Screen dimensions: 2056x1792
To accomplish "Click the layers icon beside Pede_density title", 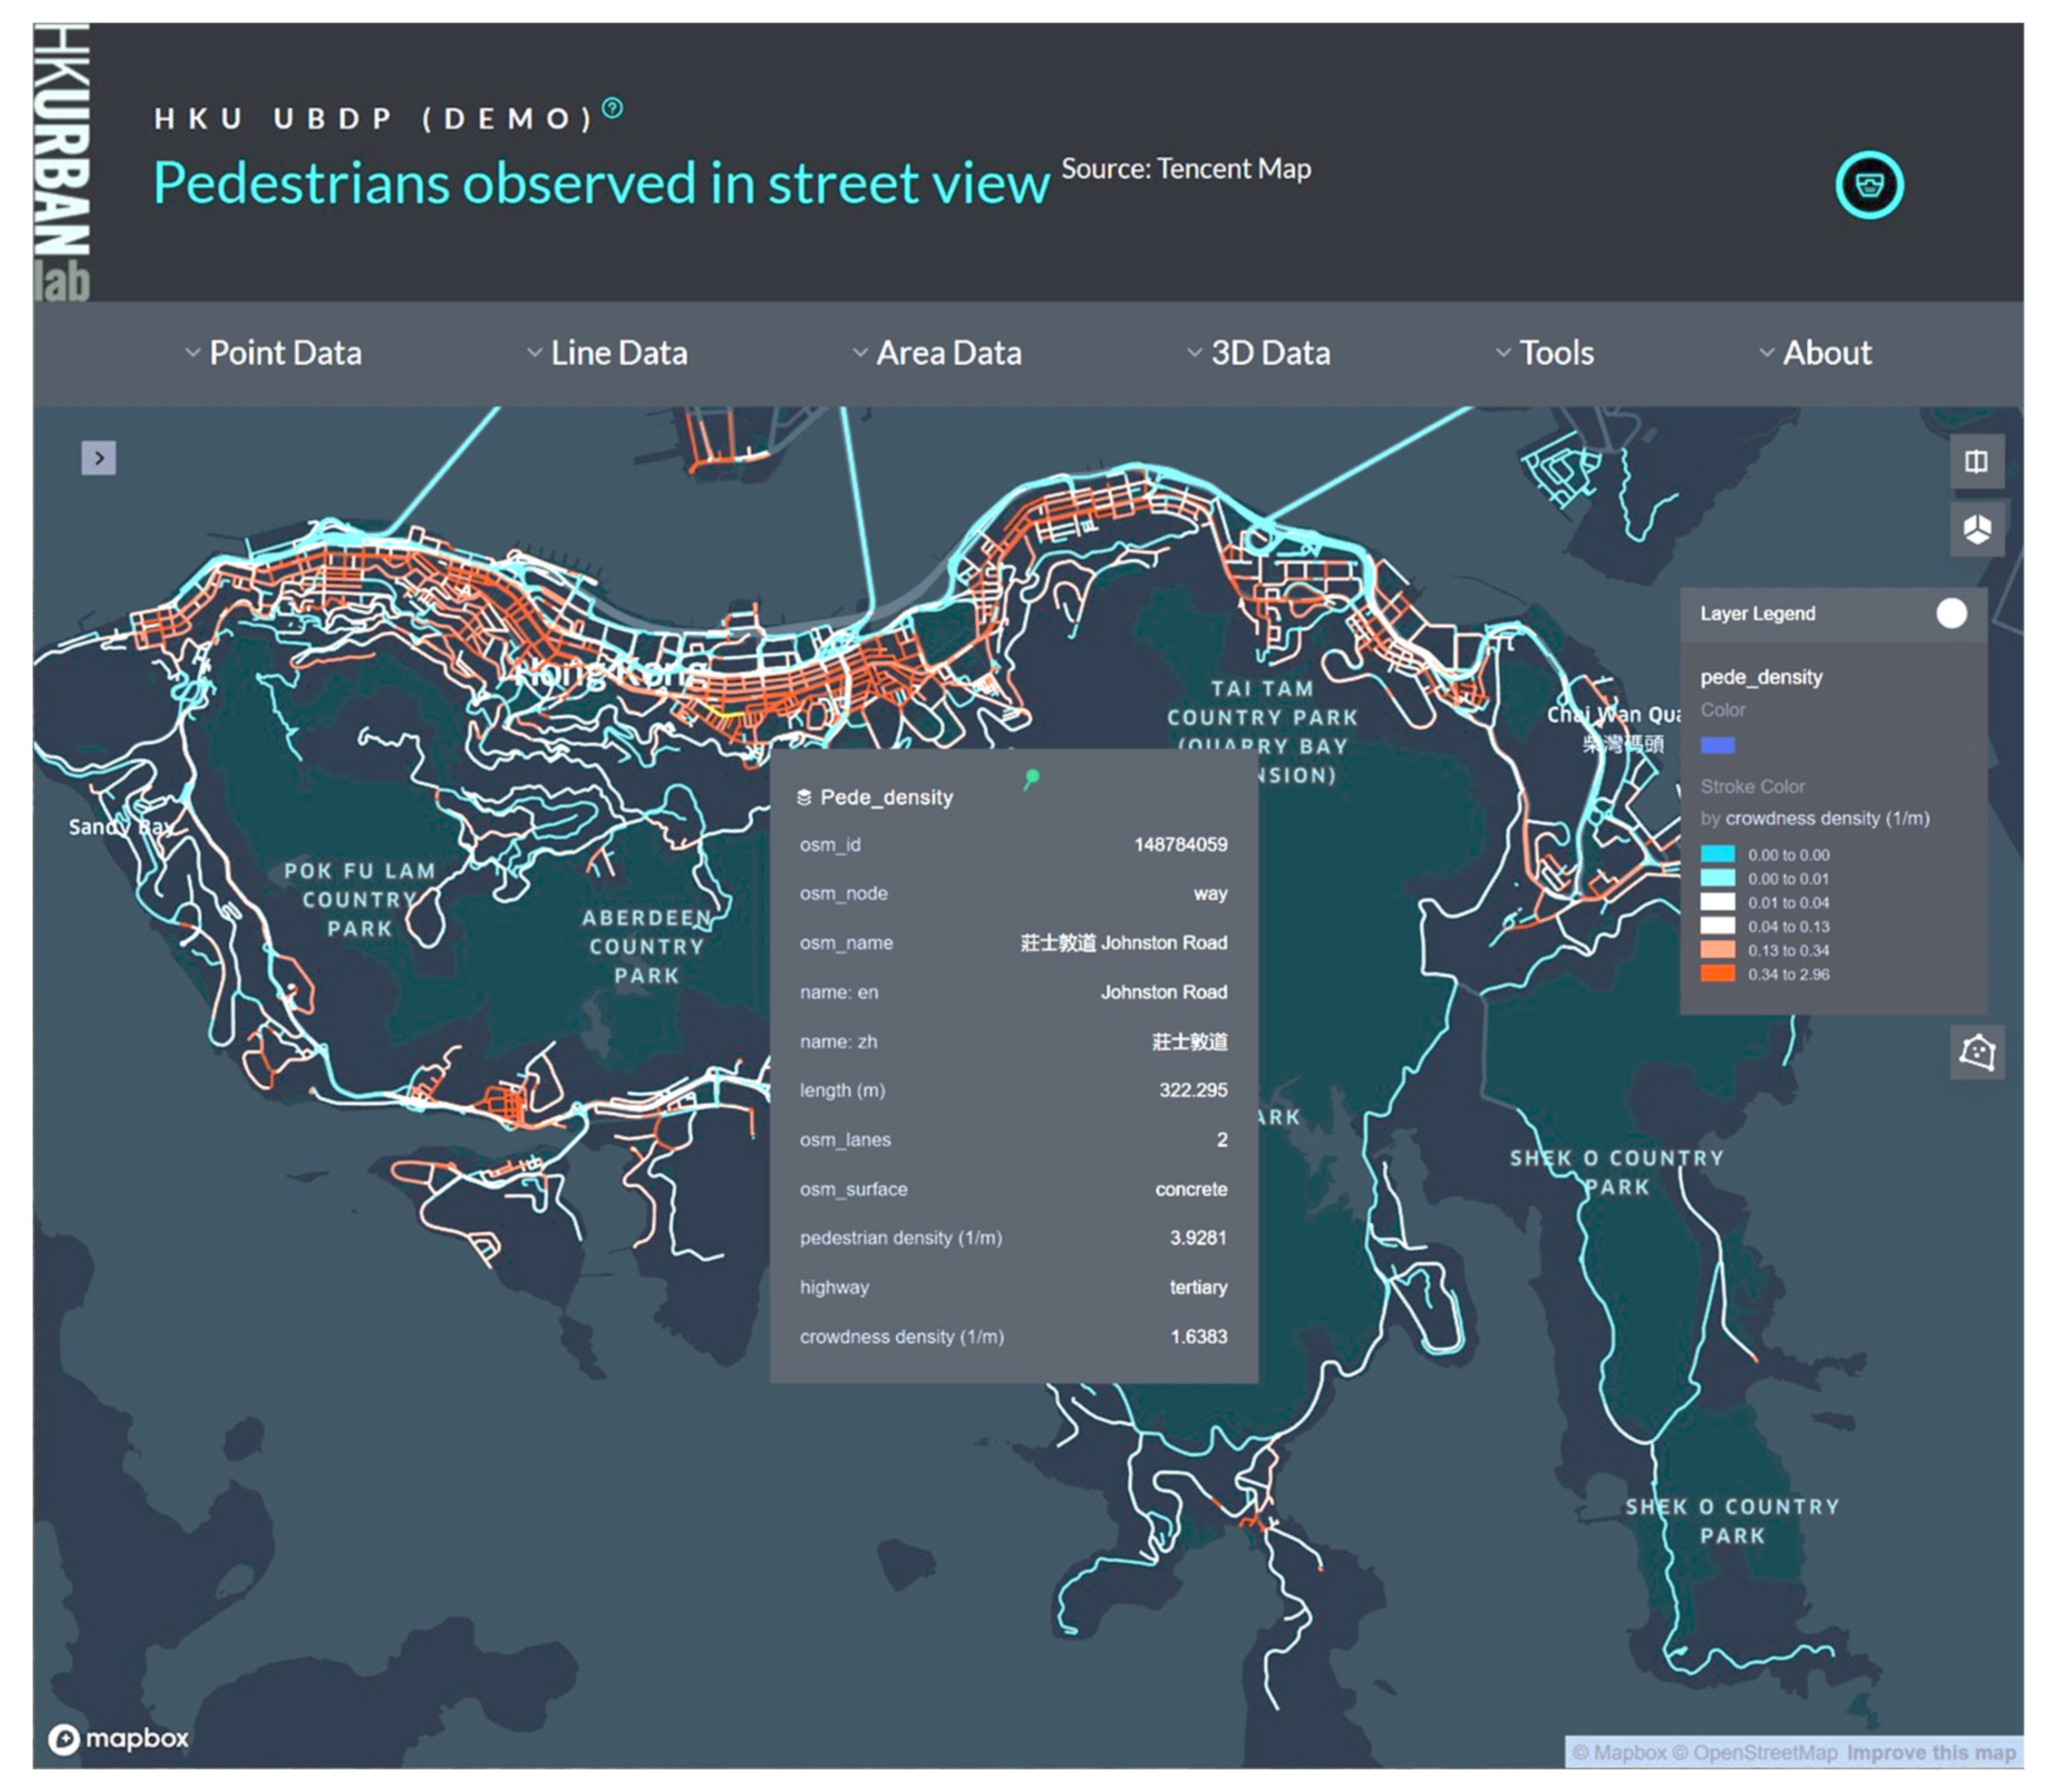I will pyautogui.click(x=804, y=797).
